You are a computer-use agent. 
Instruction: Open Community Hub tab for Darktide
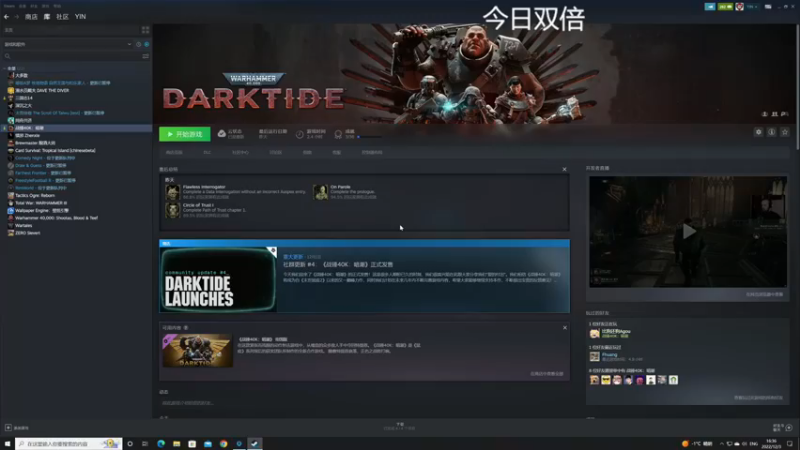point(240,153)
